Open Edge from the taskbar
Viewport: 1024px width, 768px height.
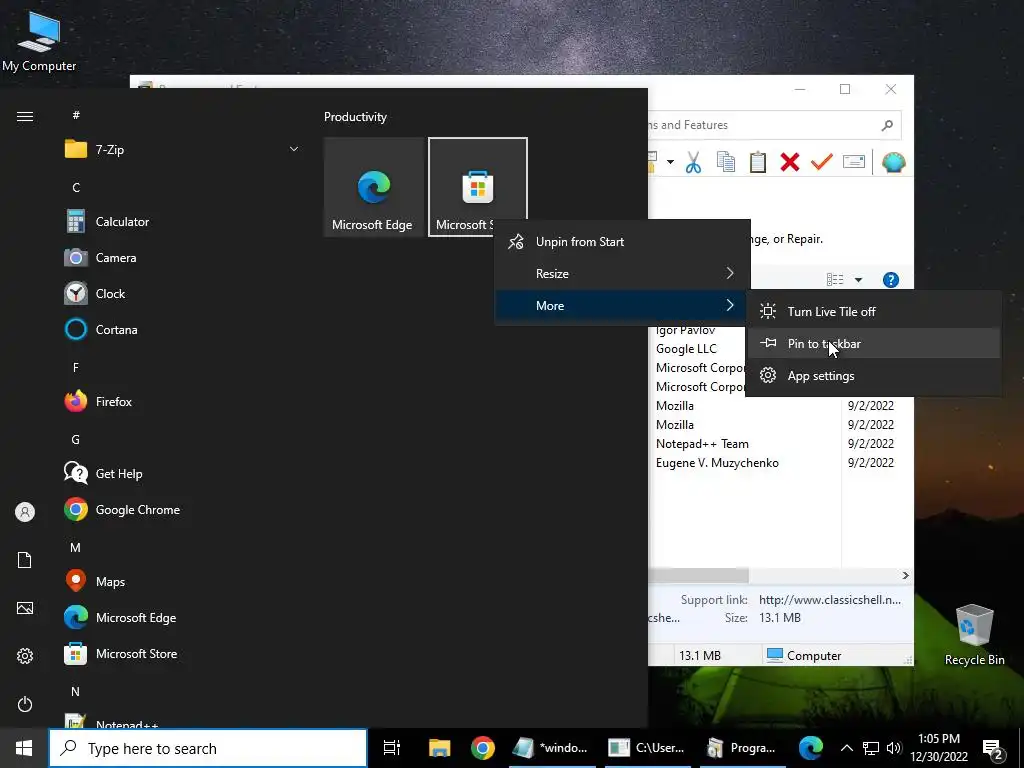pyautogui.click(x=810, y=748)
